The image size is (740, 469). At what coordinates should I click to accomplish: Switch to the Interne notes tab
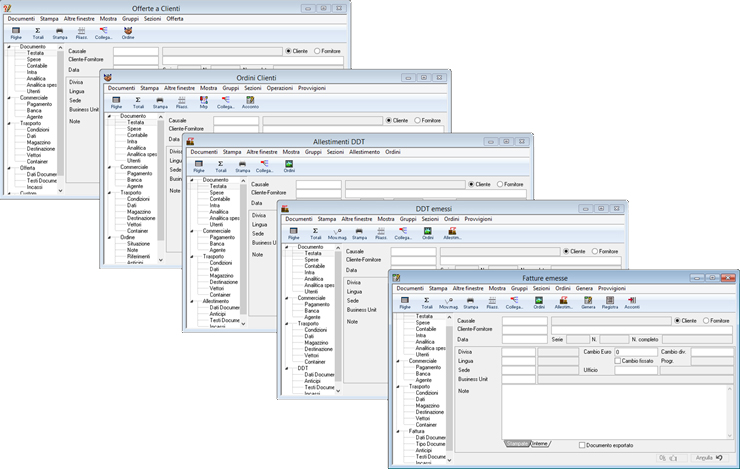click(x=540, y=444)
